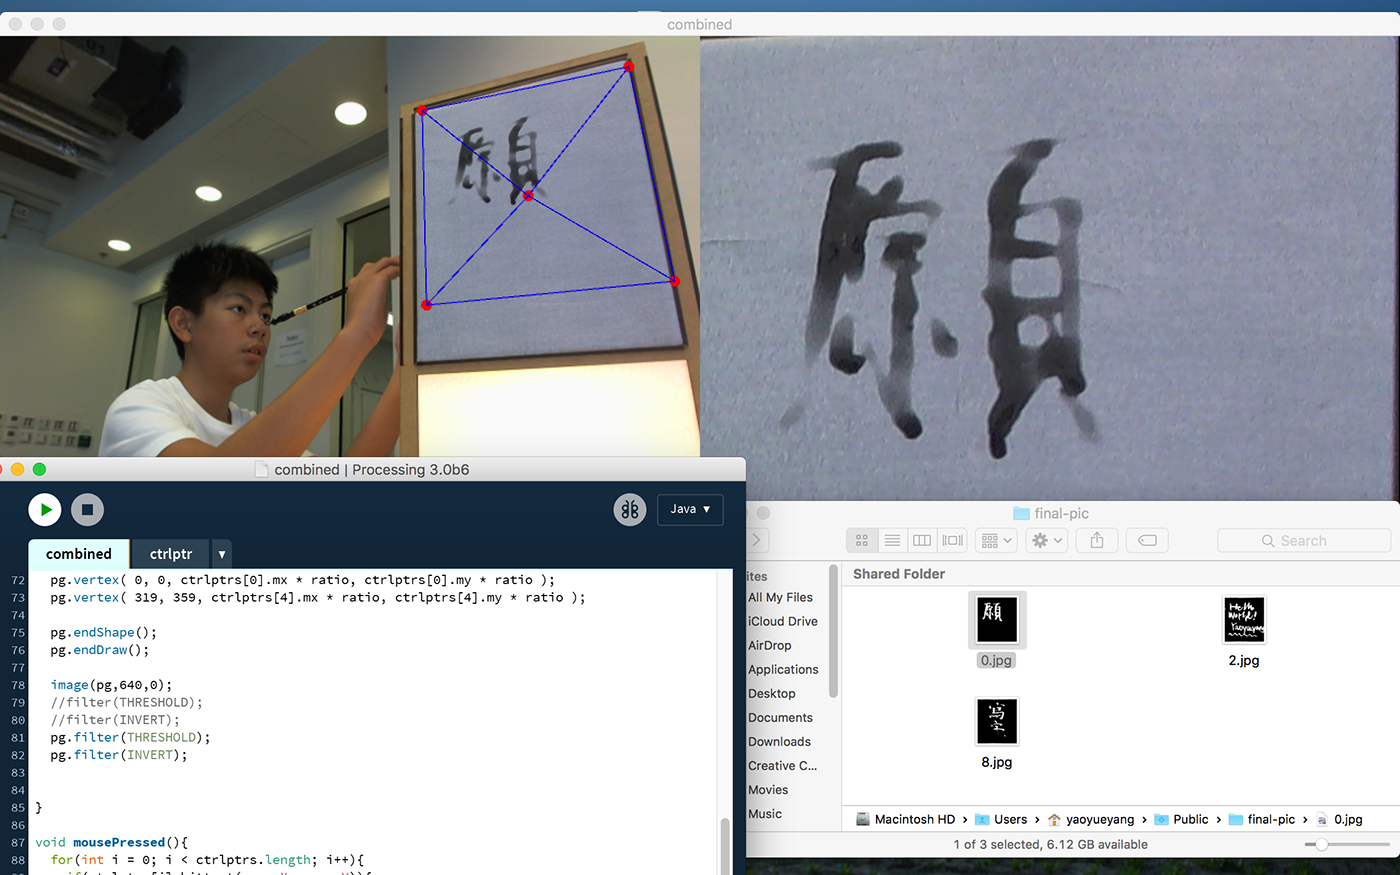Toggle the Processing debugger butterfly icon
The width and height of the screenshot is (1400, 875).
tap(630, 510)
